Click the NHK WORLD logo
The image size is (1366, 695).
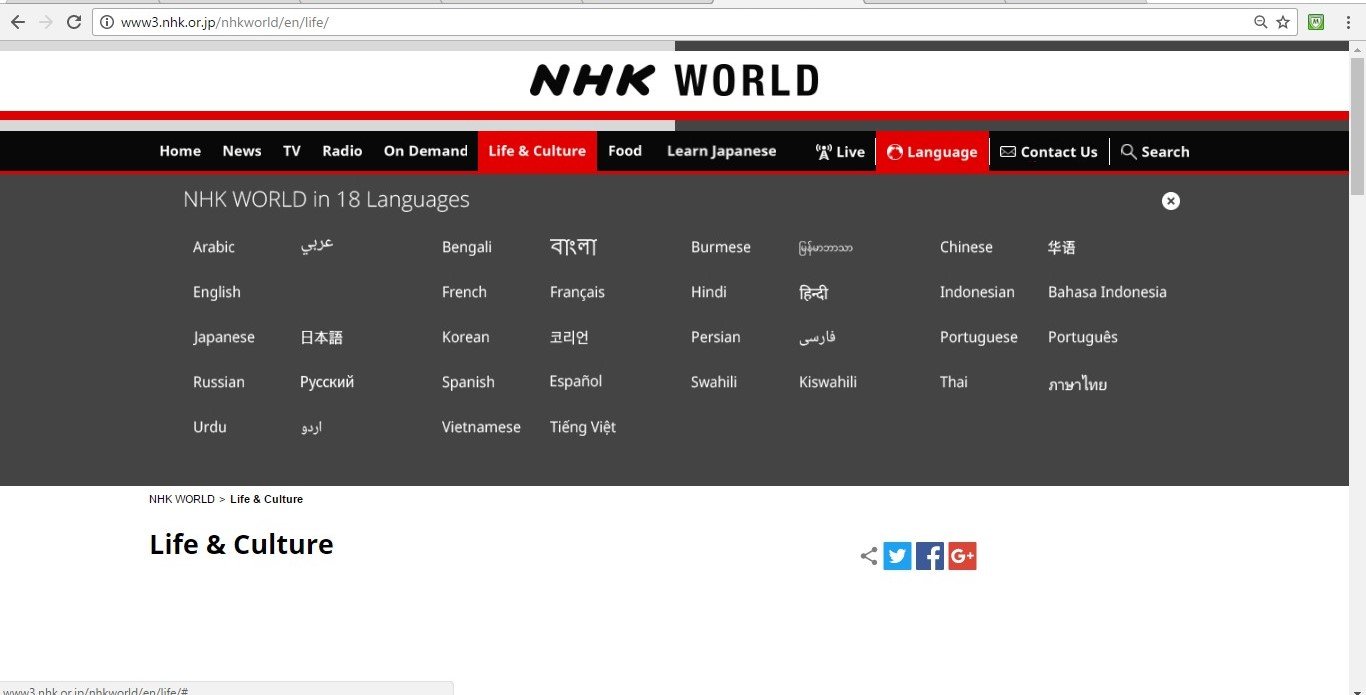pyautogui.click(x=674, y=80)
